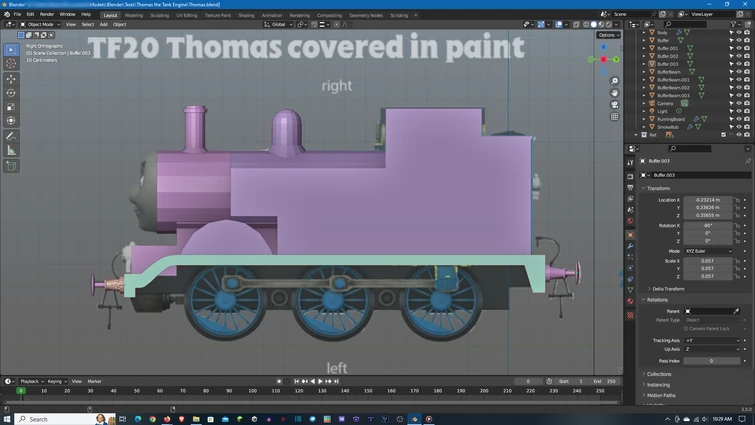Viewport: 755px width, 425px height.
Task: Activate the 3D Cursor tool
Action: [x=12, y=64]
